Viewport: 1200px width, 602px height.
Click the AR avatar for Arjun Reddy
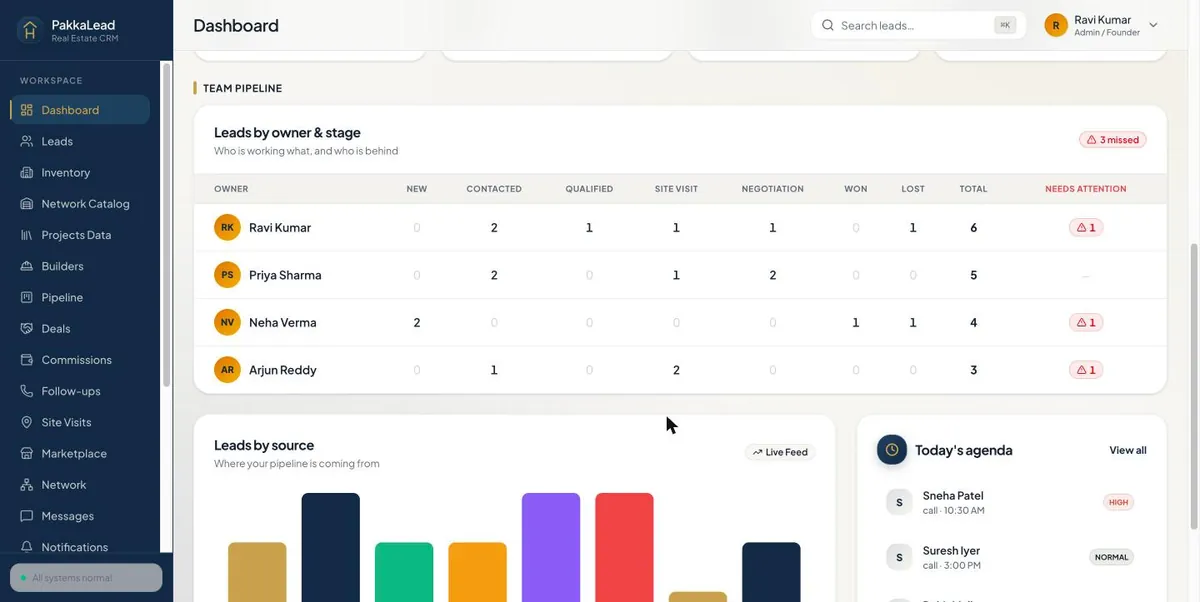pyautogui.click(x=228, y=370)
